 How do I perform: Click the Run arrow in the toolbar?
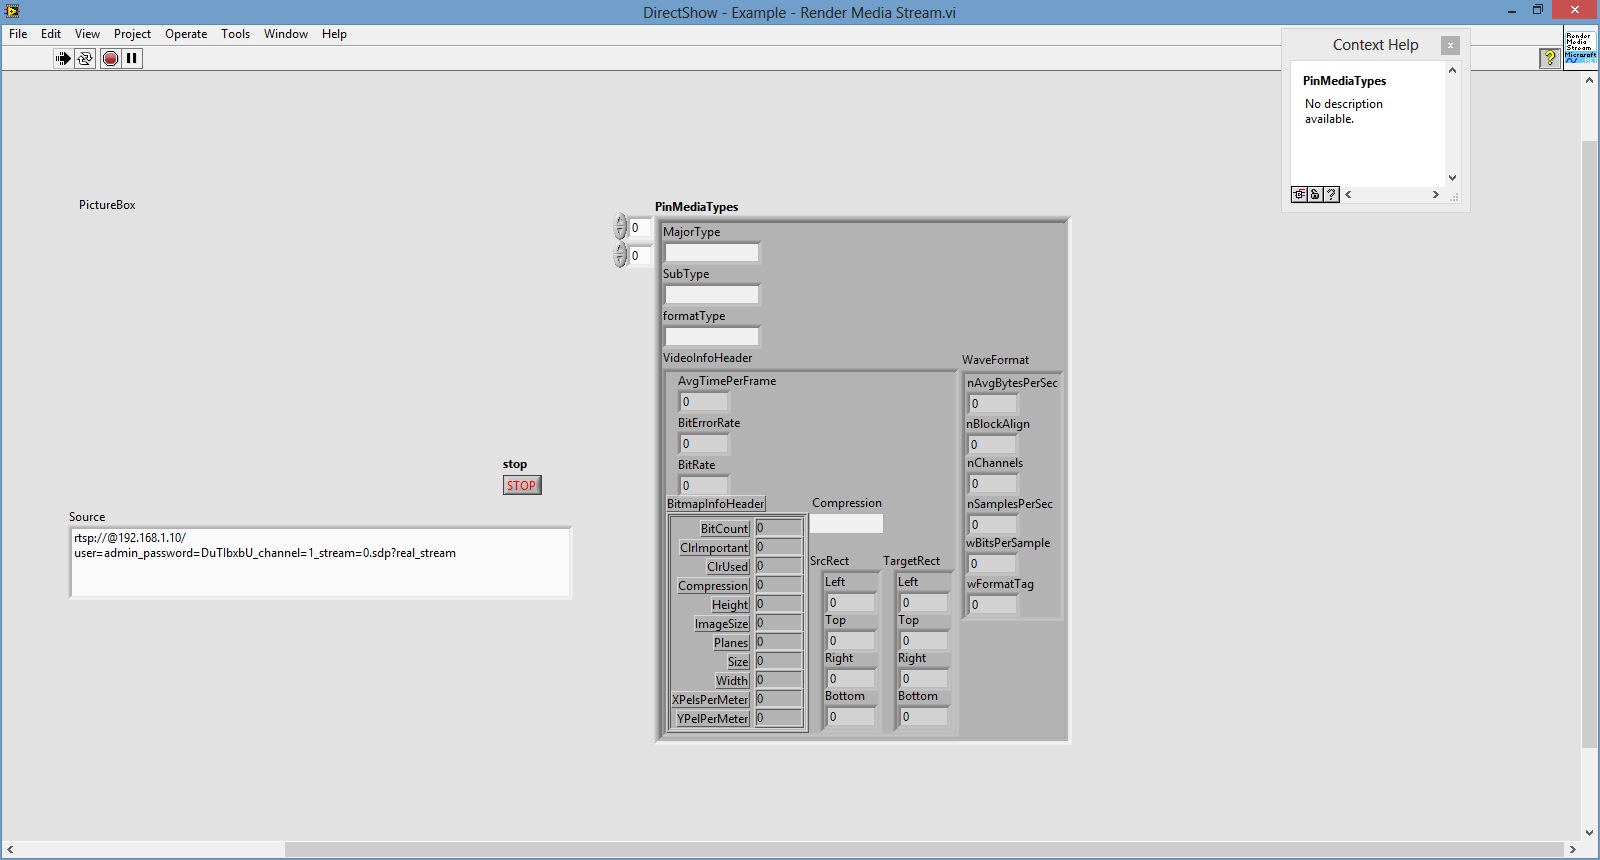tap(63, 58)
